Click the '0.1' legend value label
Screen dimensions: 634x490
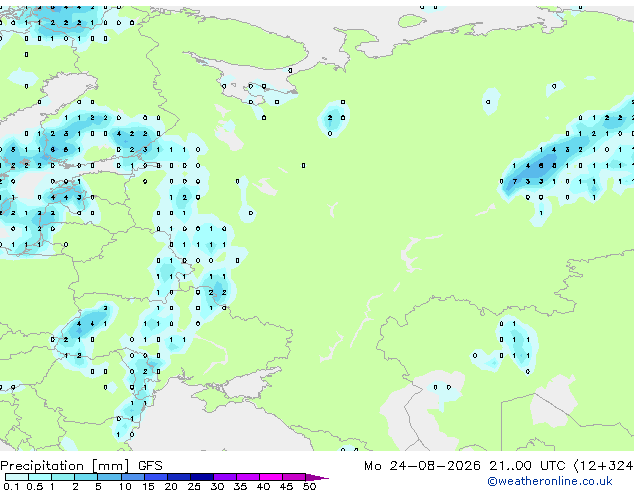[11, 486]
